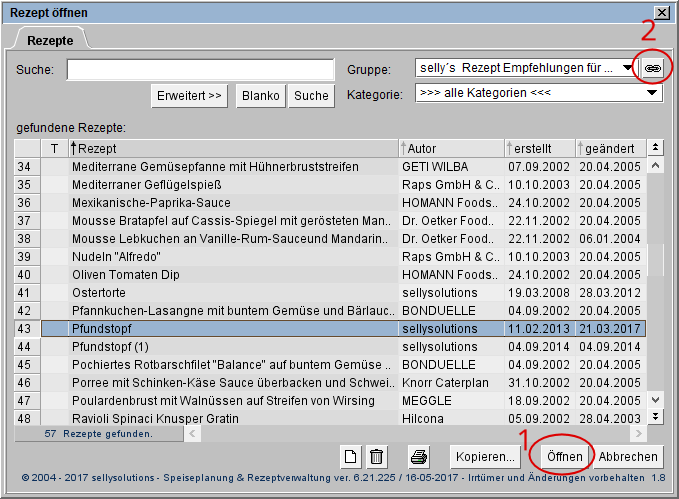
Task: Cancel the dialog with Abbrechen
Action: coord(630,457)
